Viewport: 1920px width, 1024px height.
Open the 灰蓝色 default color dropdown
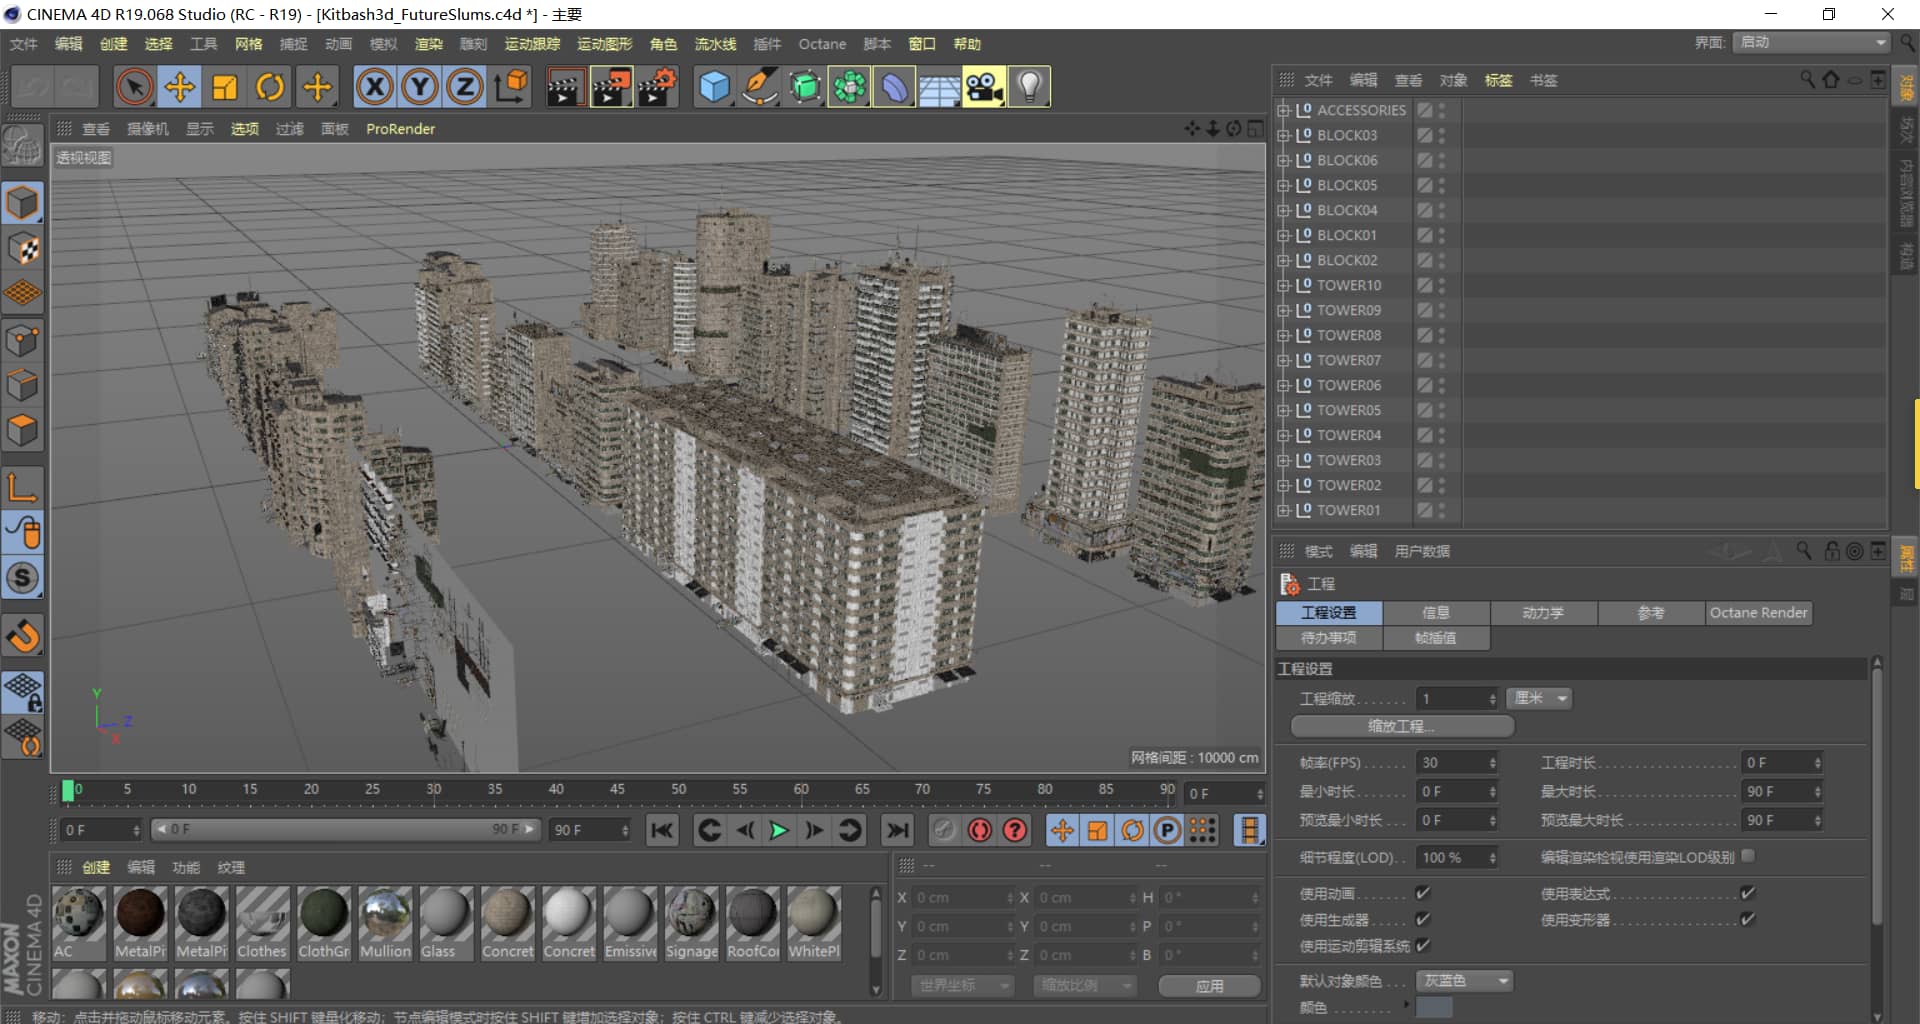(x=1464, y=981)
